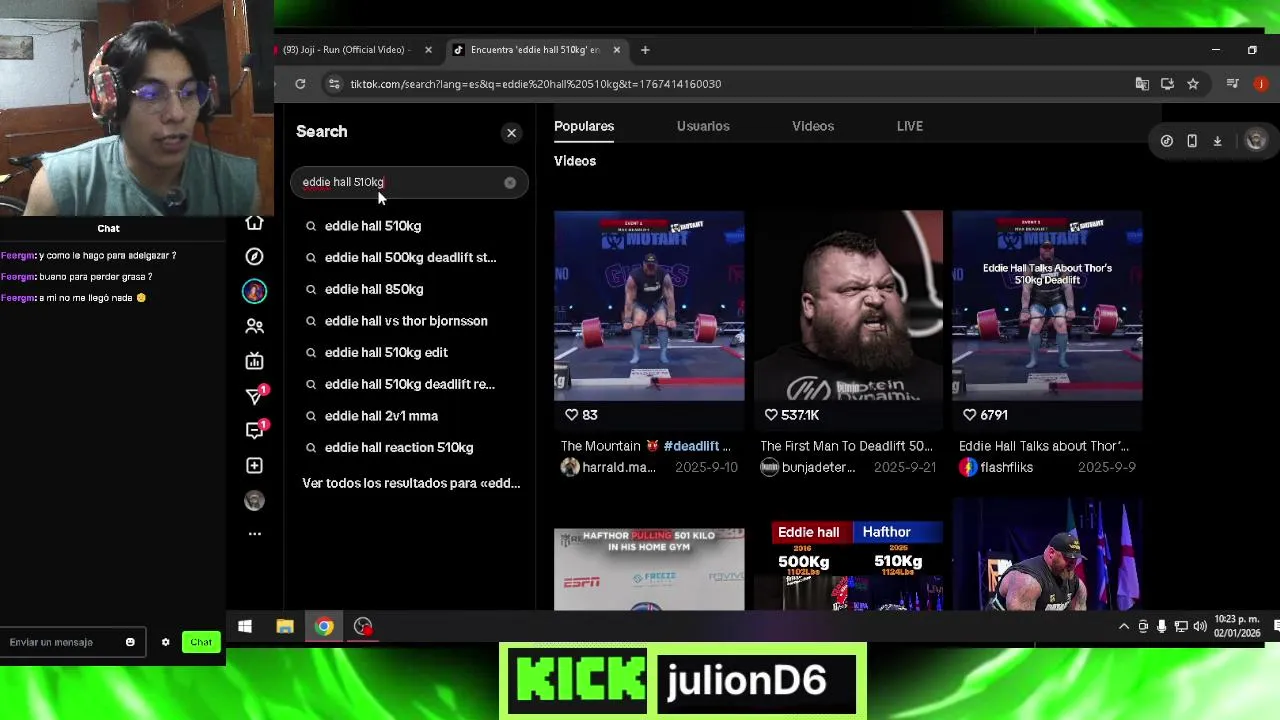Open TikTok Home from the sidebar

[x=254, y=223]
